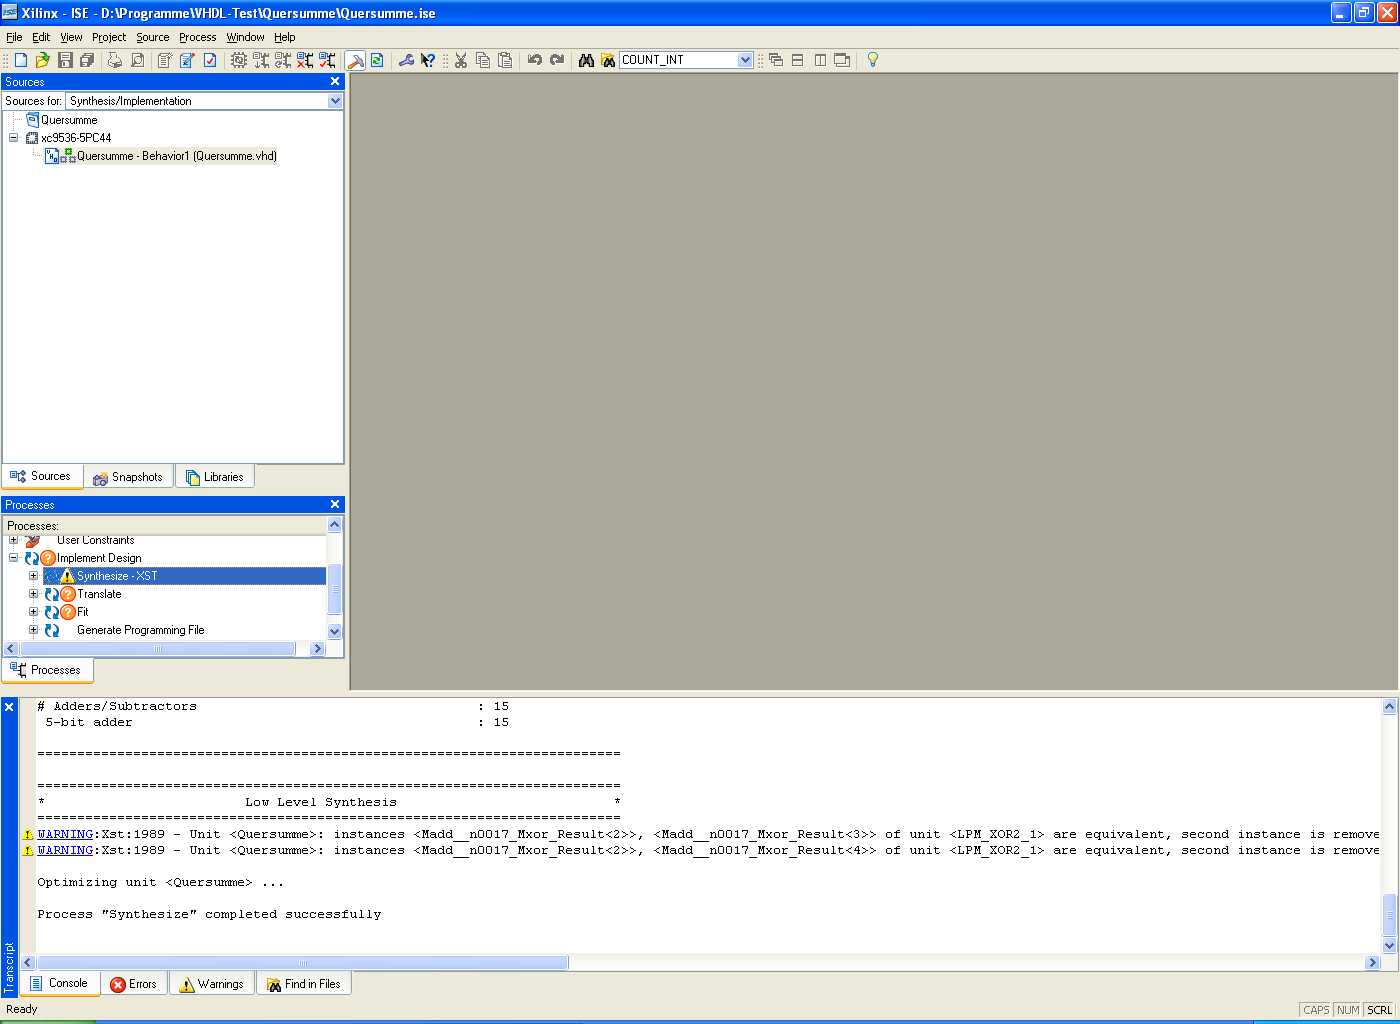Select the Translate process item
The image size is (1400, 1024).
[99, 594]
